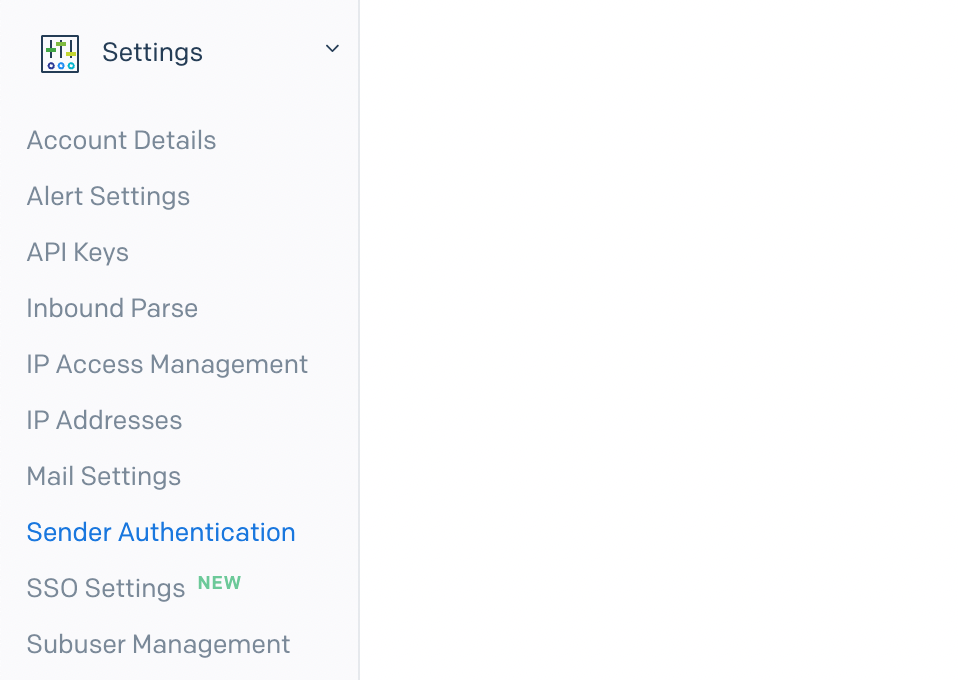
Task: Open SSO Settings
Action: pyautogui.click(x=105, y=588)
